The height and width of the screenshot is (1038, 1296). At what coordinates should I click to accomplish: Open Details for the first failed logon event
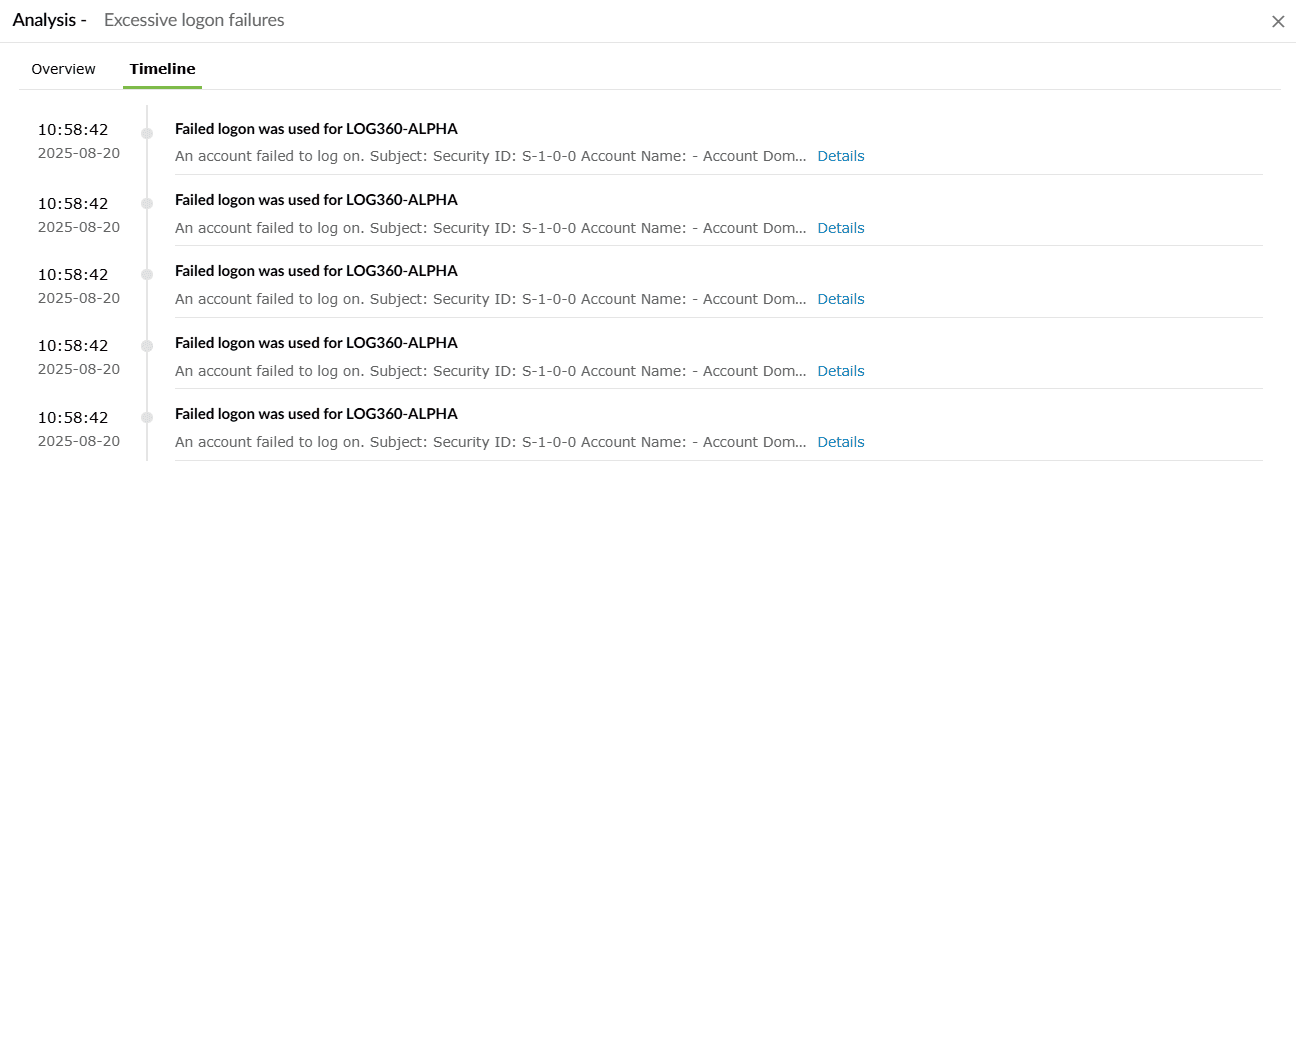click(840, 156)
